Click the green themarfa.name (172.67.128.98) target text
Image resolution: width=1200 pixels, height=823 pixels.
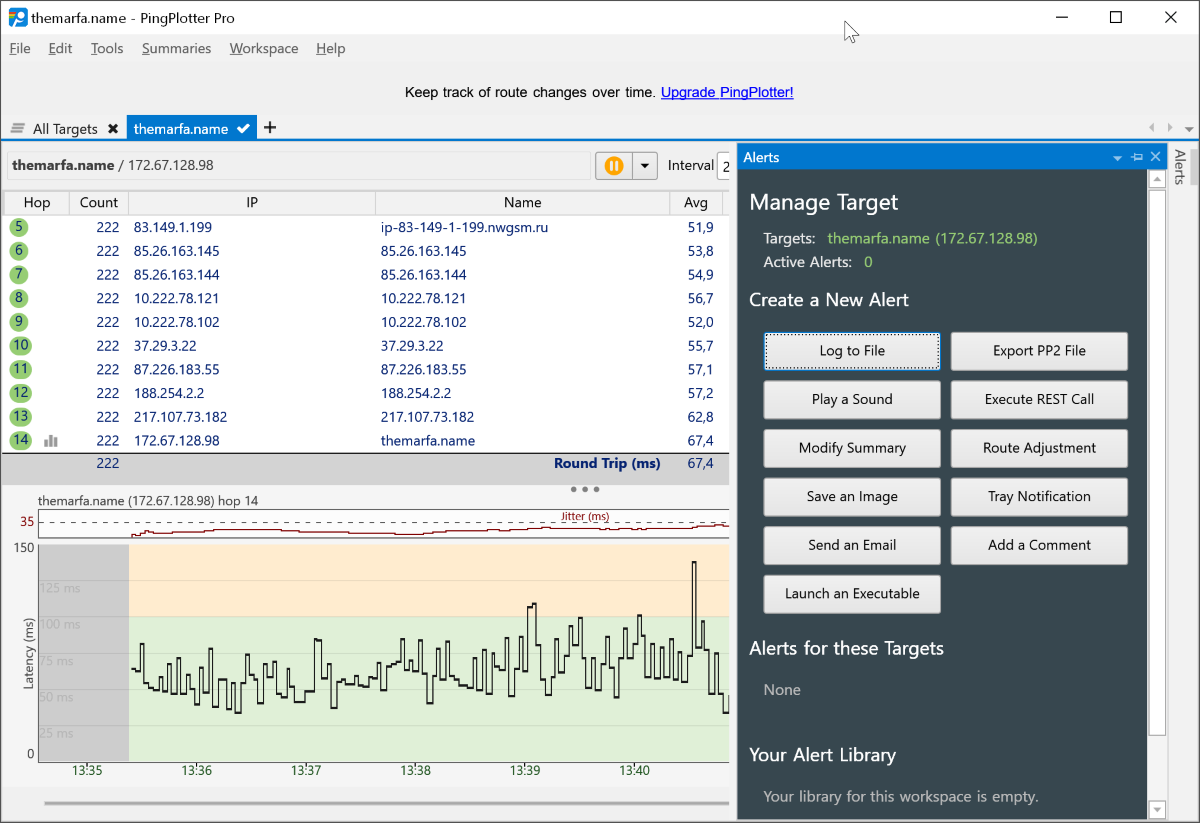coord(932,238)
